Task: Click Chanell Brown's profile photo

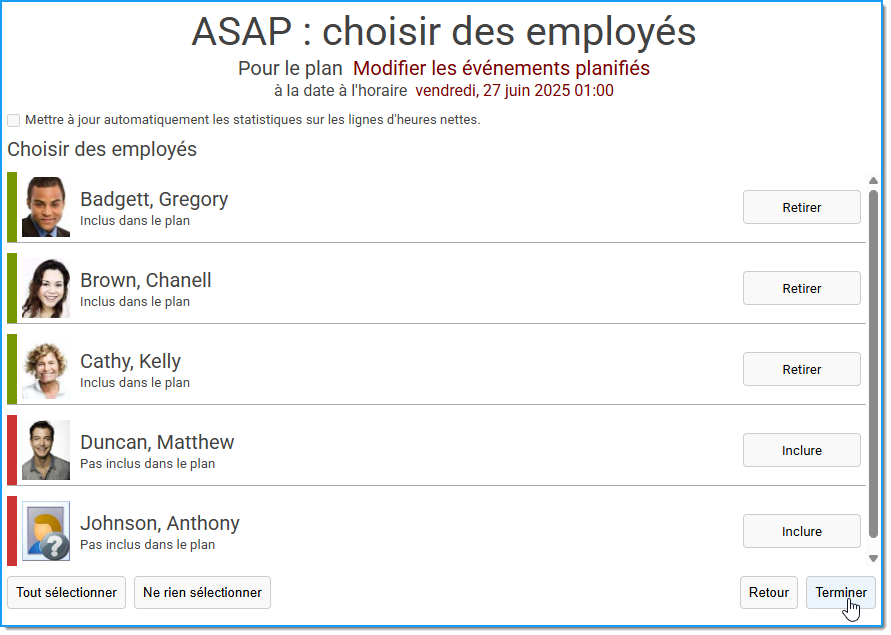Action: [x=45, y=288]
